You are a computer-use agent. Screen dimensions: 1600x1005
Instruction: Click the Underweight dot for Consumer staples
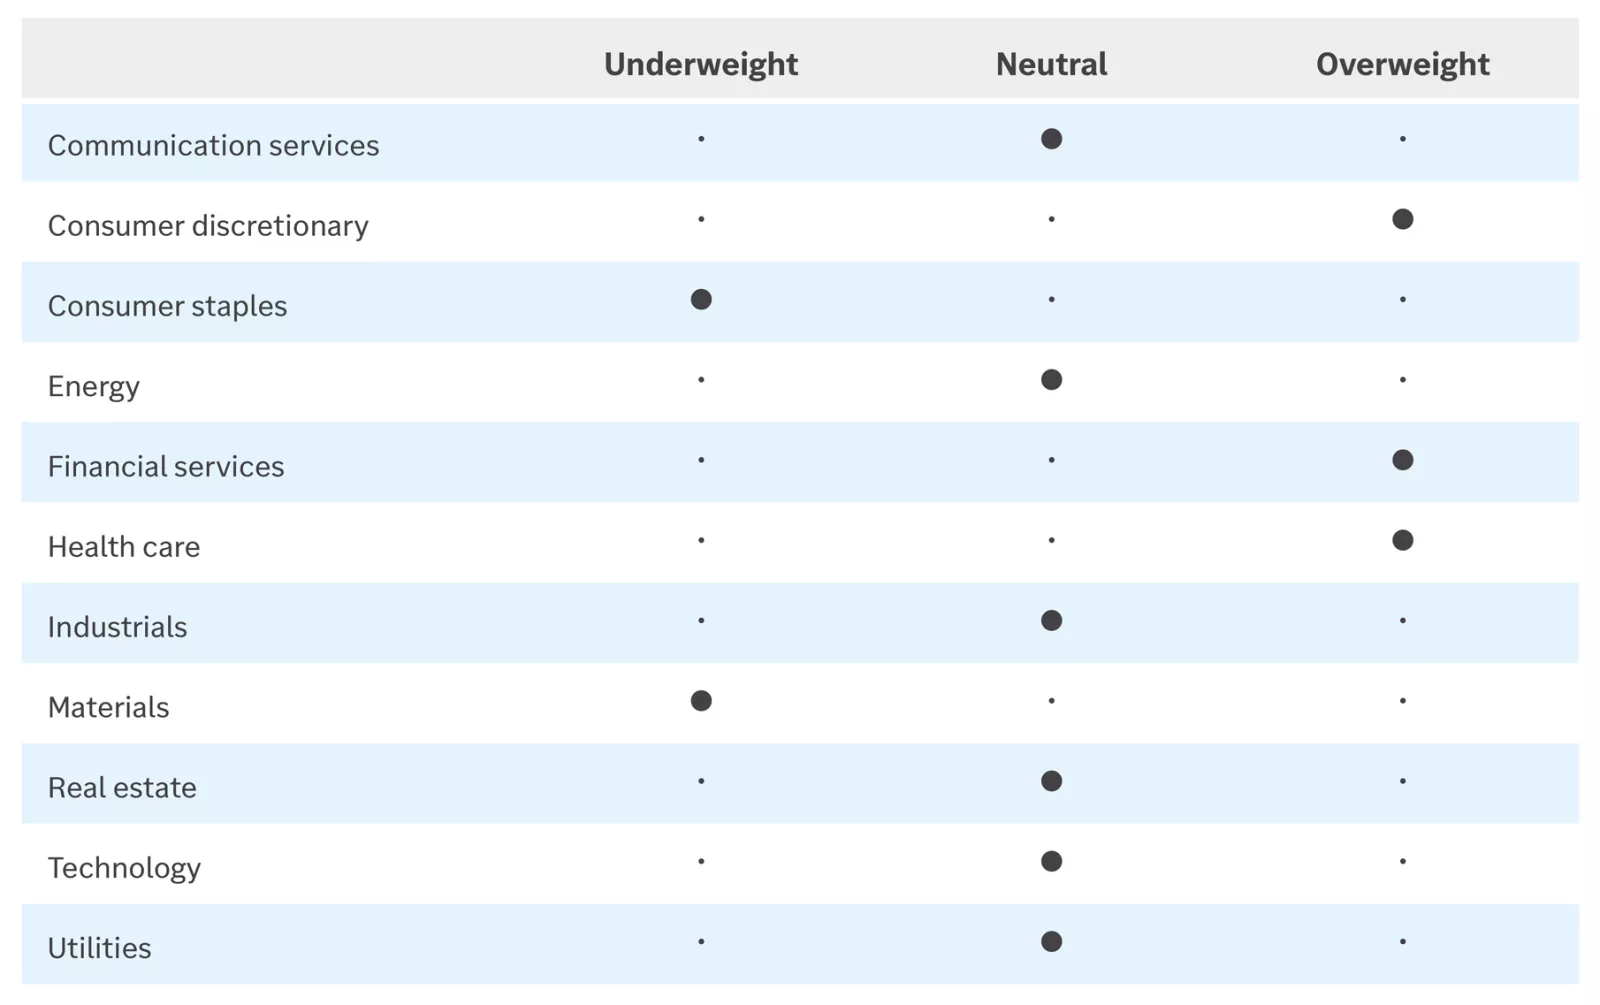pos(701,299)
